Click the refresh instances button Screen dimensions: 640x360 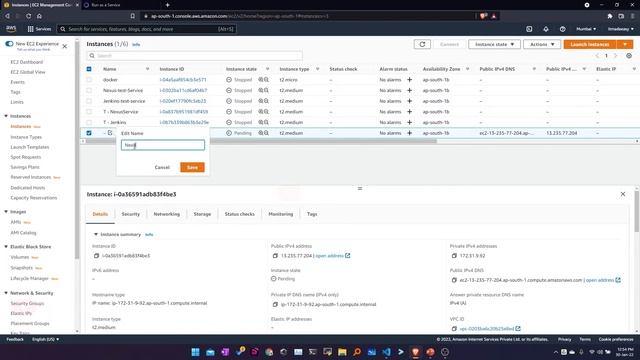click(422, 44)
